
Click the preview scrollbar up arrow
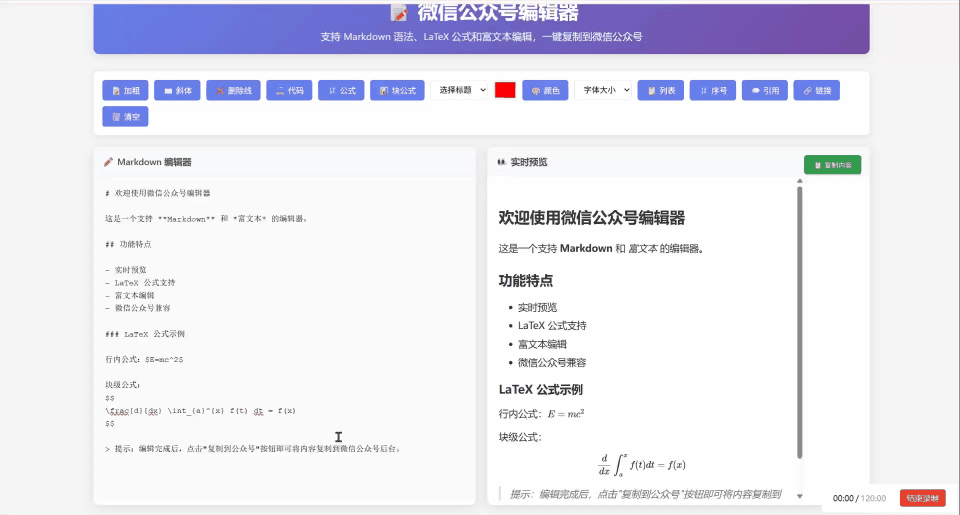tap(800, 181)
